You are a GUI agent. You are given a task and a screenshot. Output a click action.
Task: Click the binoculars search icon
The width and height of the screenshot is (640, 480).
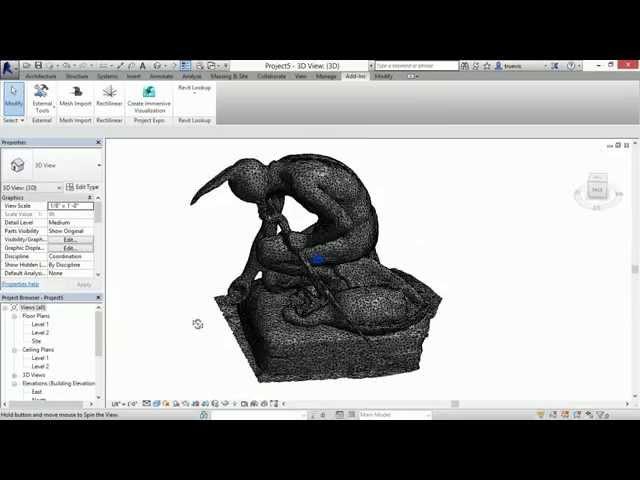click(x=465, y=66)
